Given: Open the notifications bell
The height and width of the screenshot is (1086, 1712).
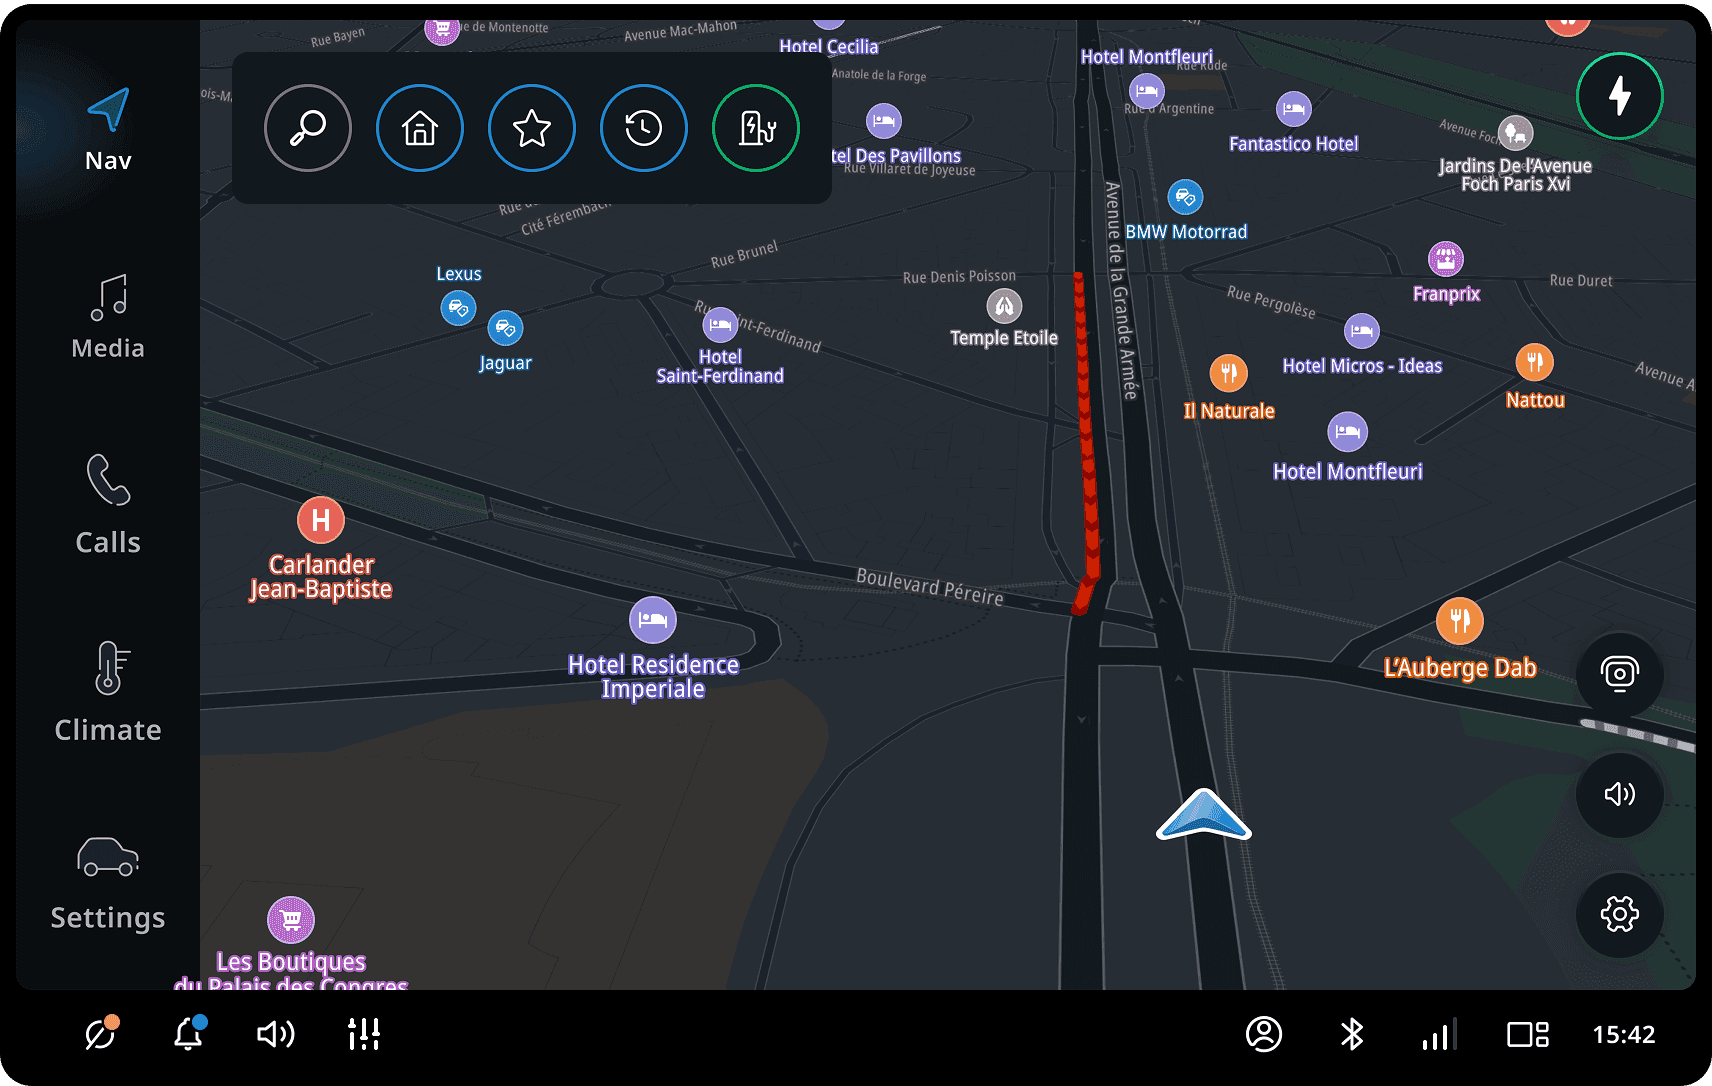Looking at the screenshot, I should [x=188, y=1034].
